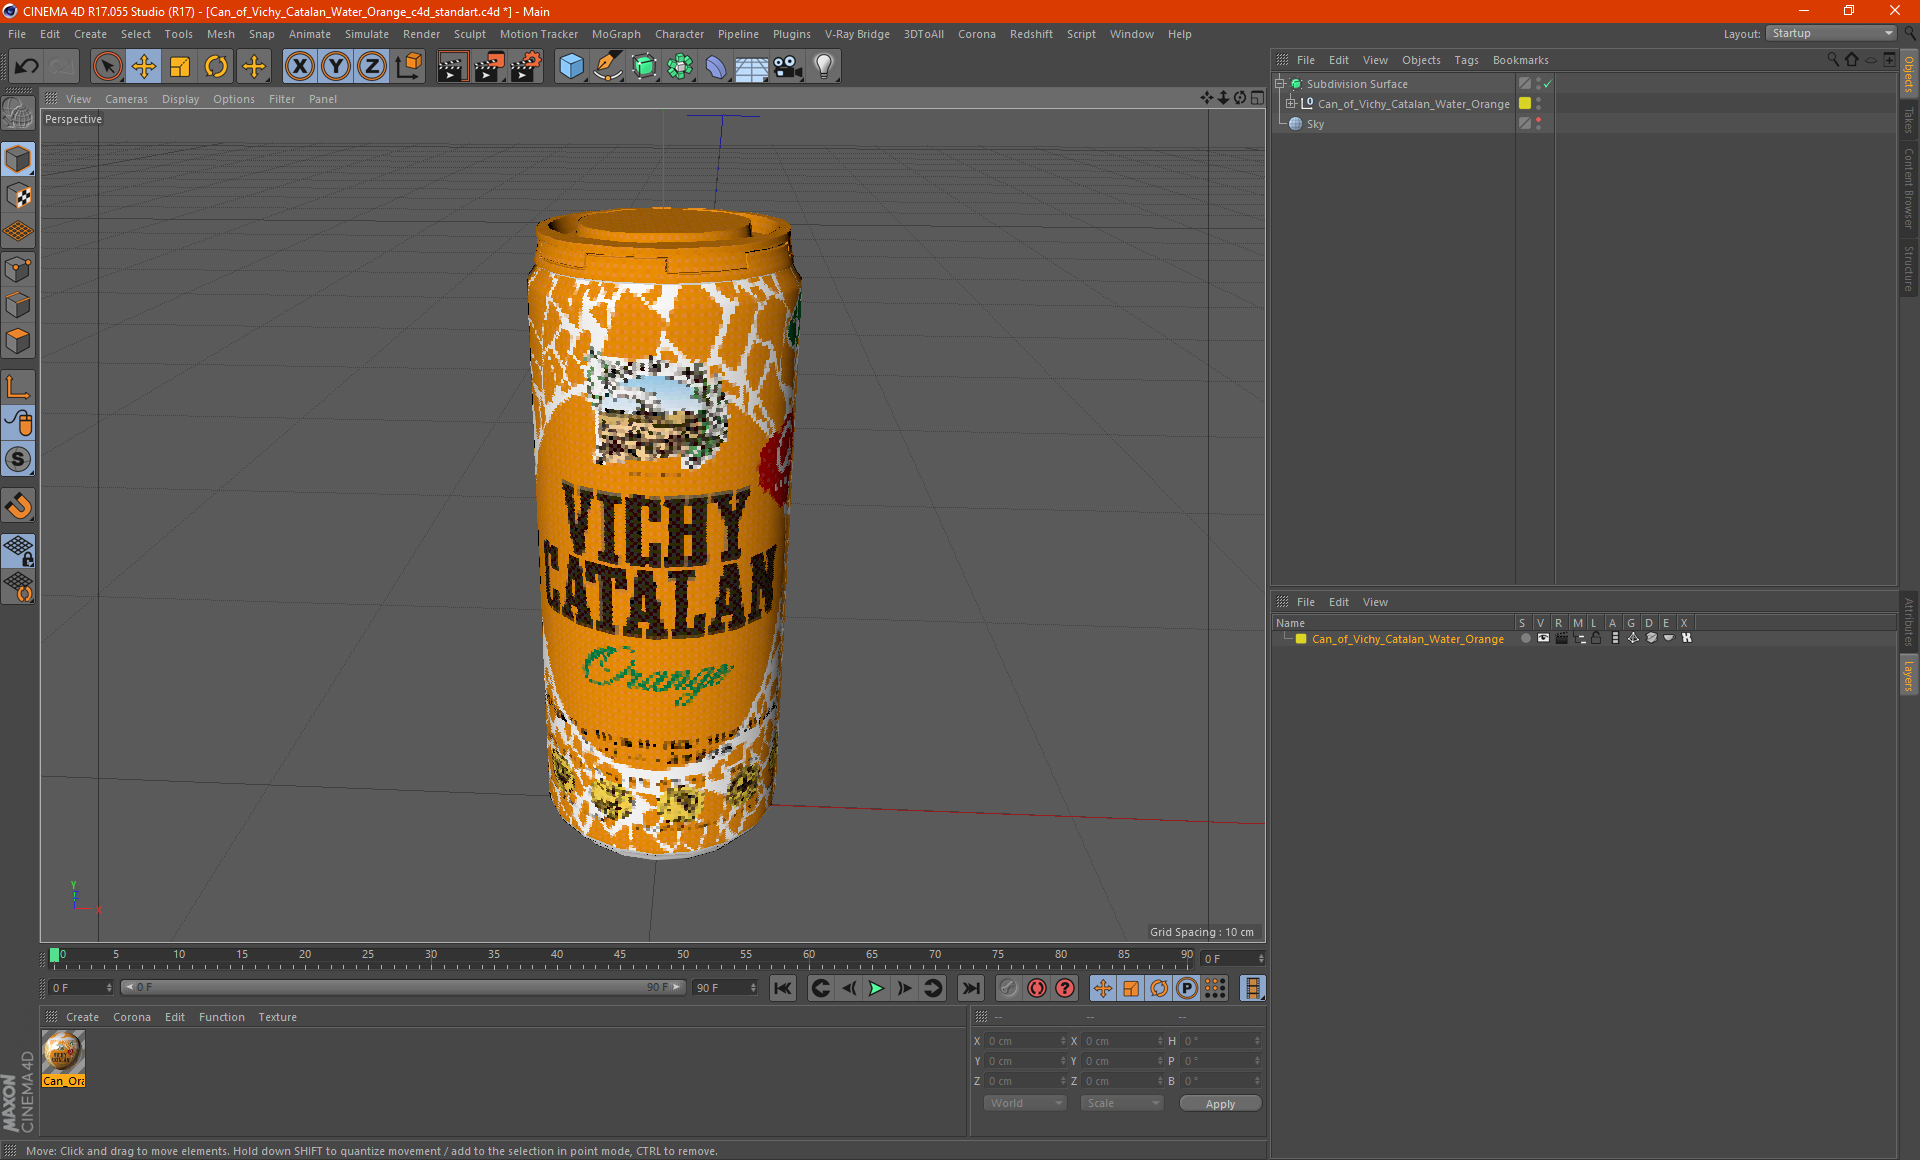
Task: Click the Apply button in coordinates
Action: pos(1220,1104)
